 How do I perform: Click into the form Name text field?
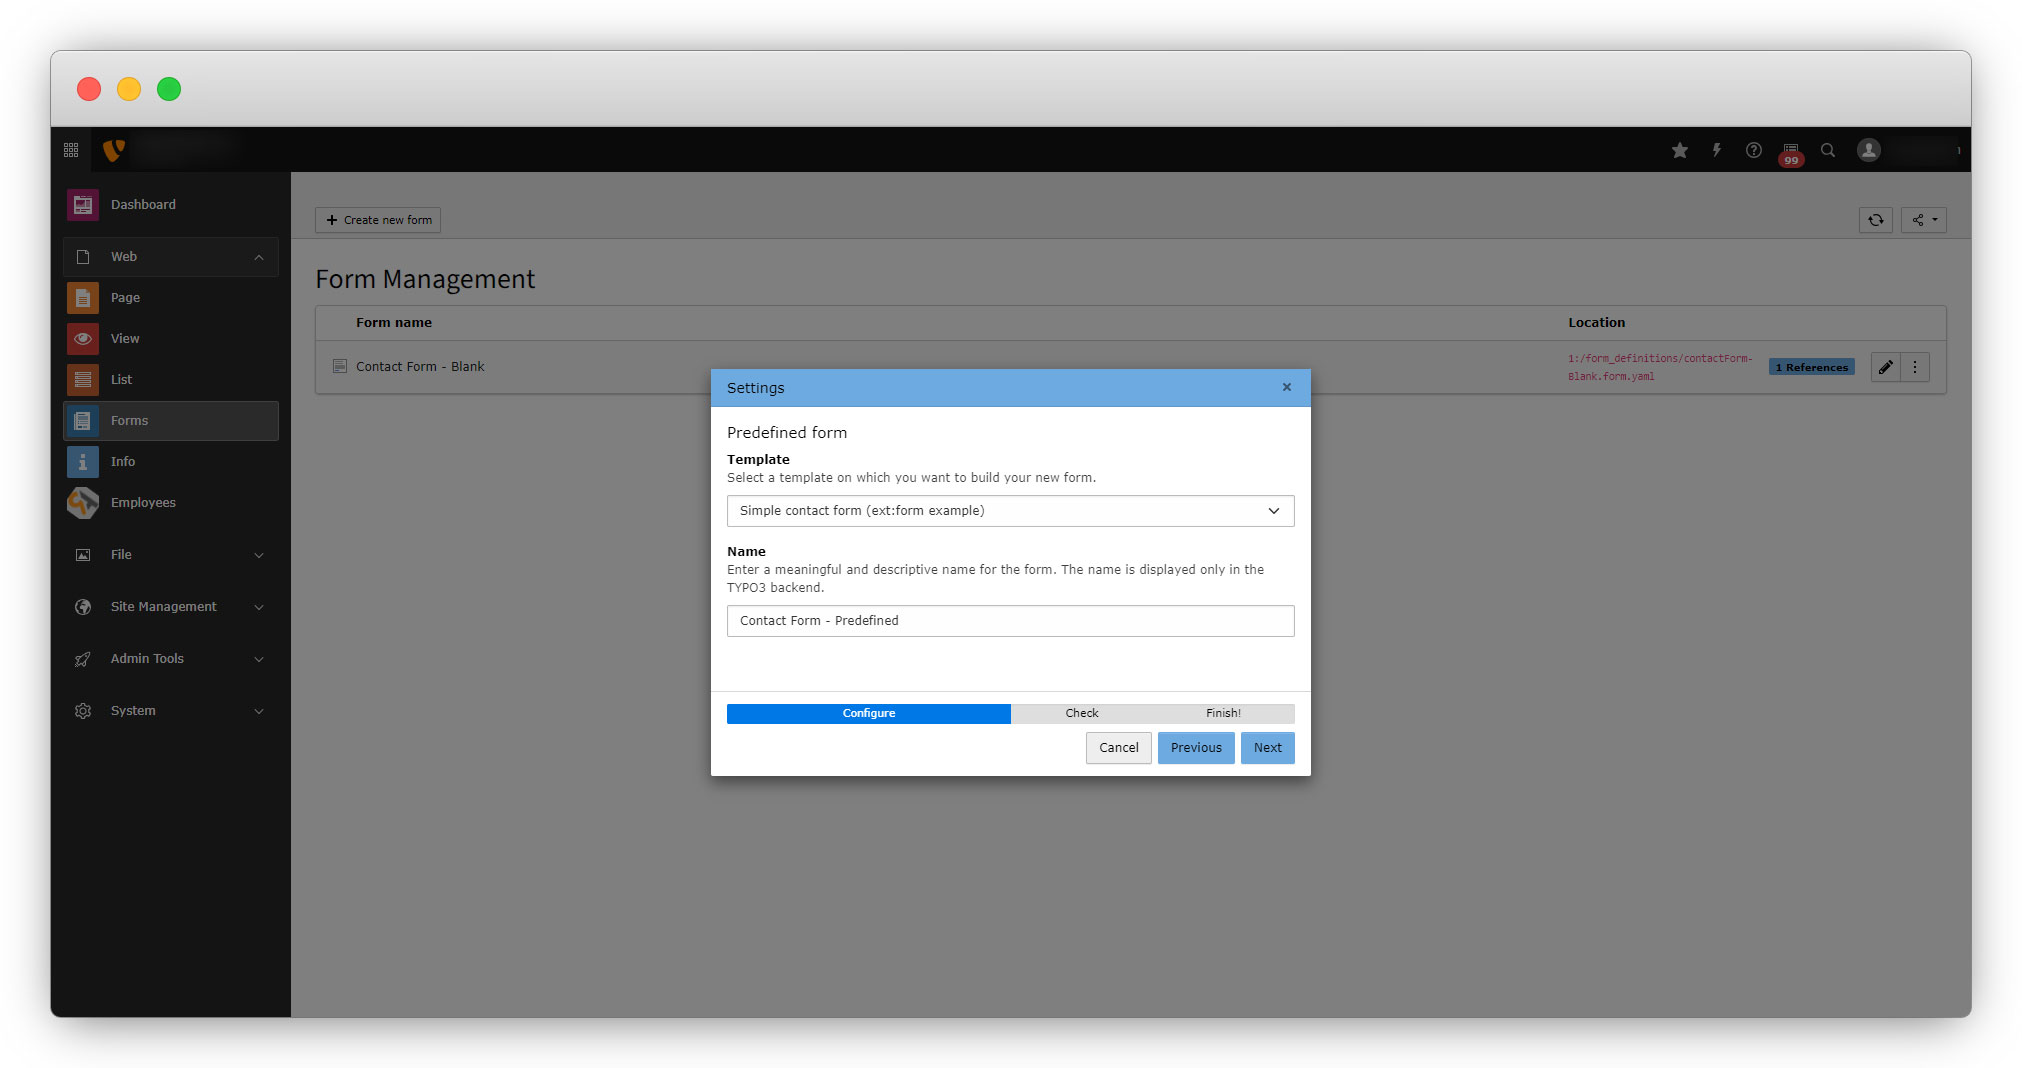click(x=1010, y=621)
